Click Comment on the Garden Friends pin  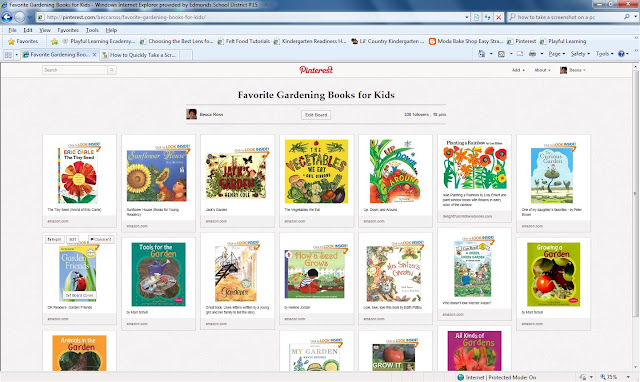click(101, 239)
